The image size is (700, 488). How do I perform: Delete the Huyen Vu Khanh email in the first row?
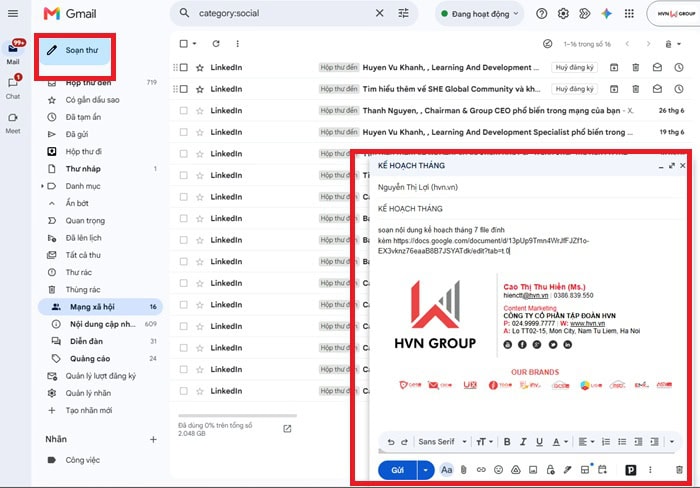636,67
